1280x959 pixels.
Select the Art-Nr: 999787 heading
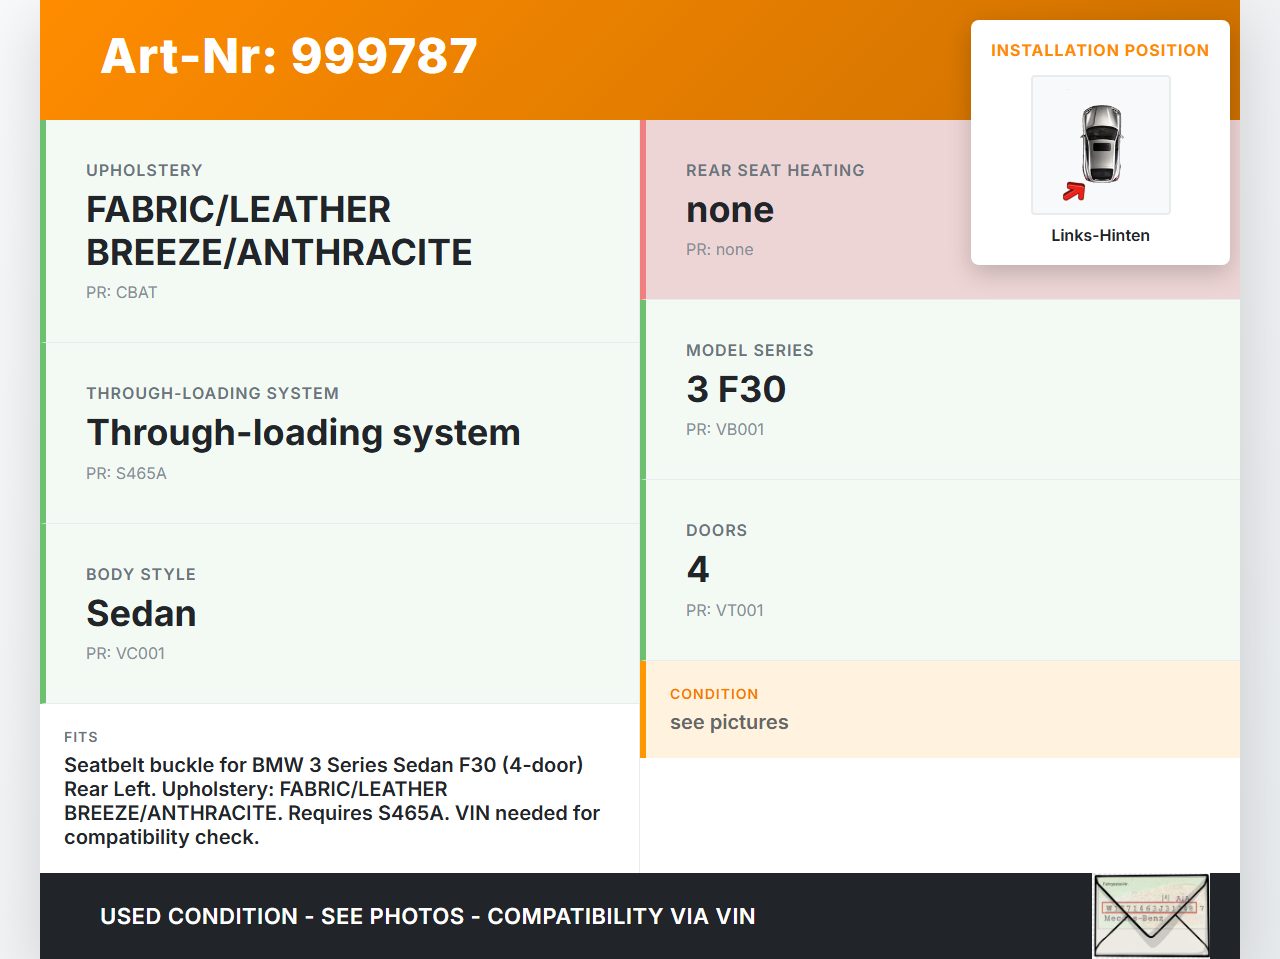289,56
